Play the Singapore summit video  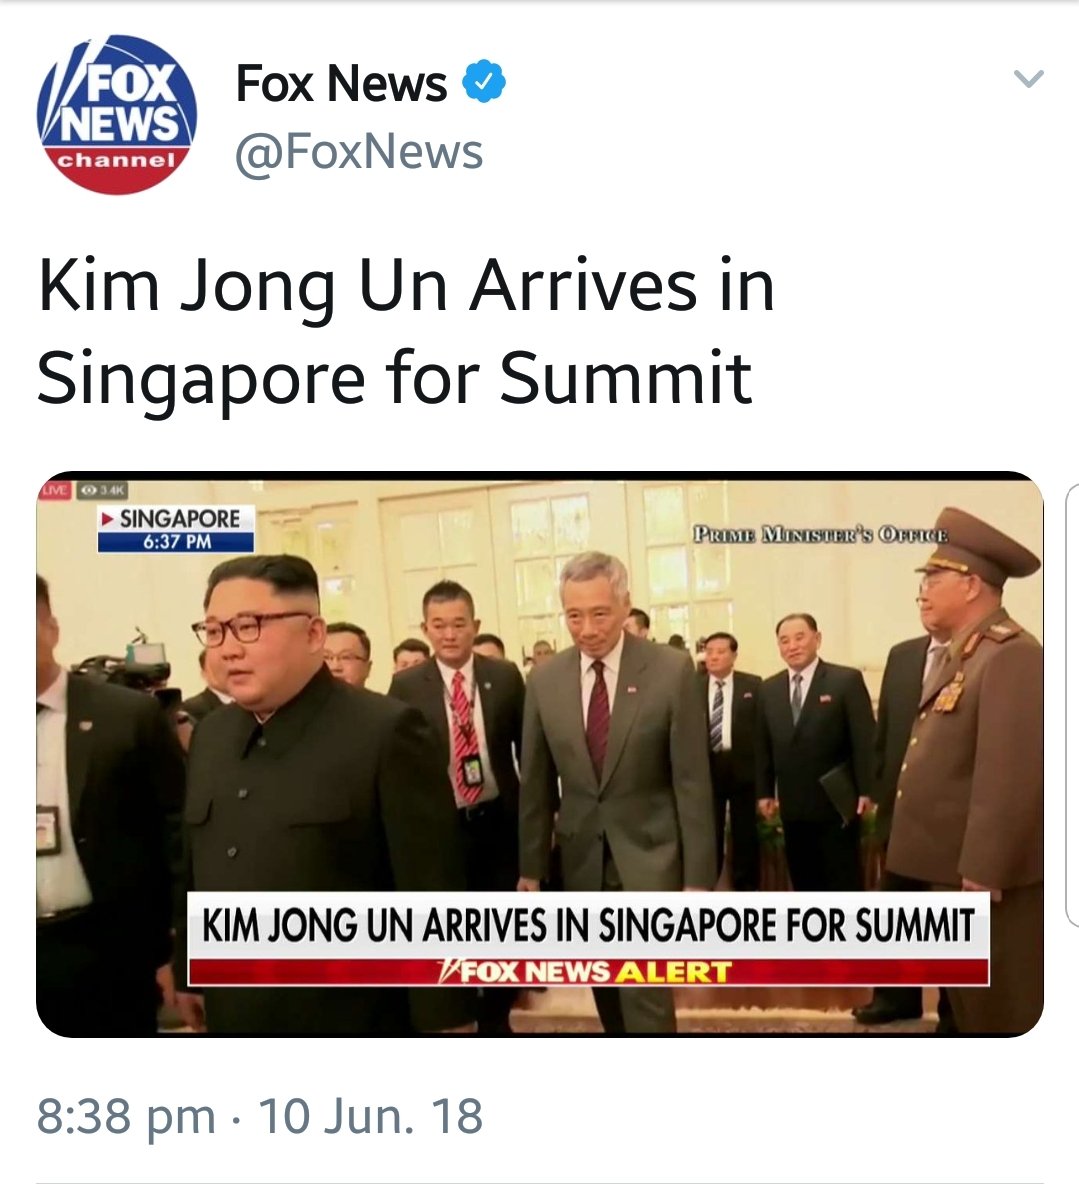click(x=540, y=754)
